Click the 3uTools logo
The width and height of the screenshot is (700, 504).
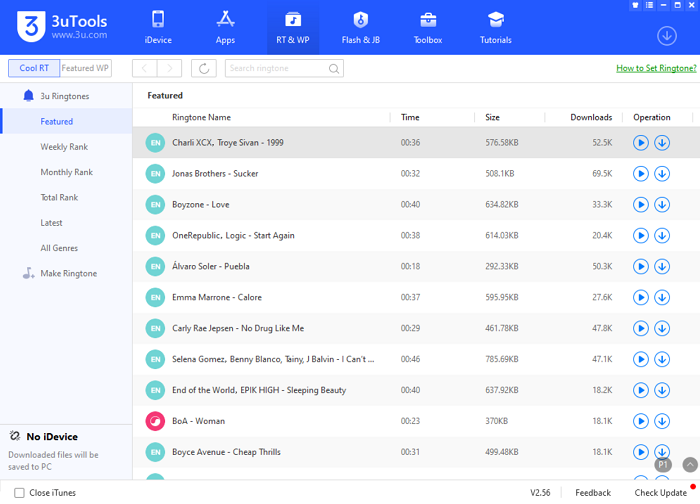(x=62, y=26)
